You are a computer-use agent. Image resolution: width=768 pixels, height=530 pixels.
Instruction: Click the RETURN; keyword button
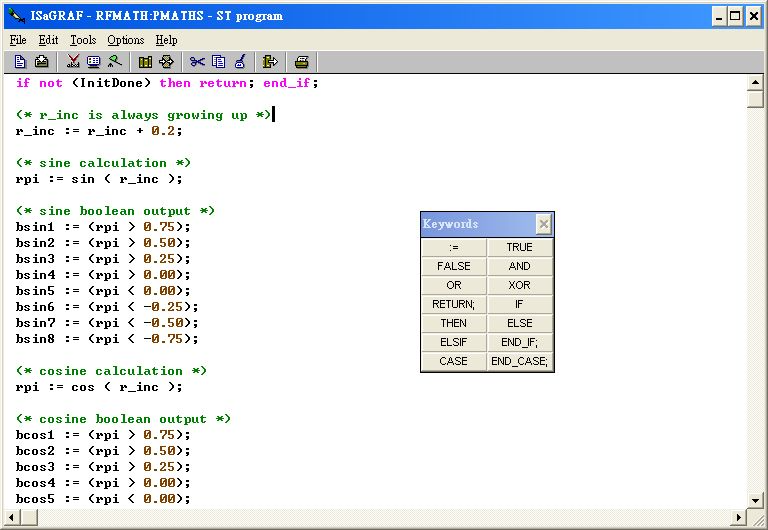pyautogui.click(x=453, y=304)
